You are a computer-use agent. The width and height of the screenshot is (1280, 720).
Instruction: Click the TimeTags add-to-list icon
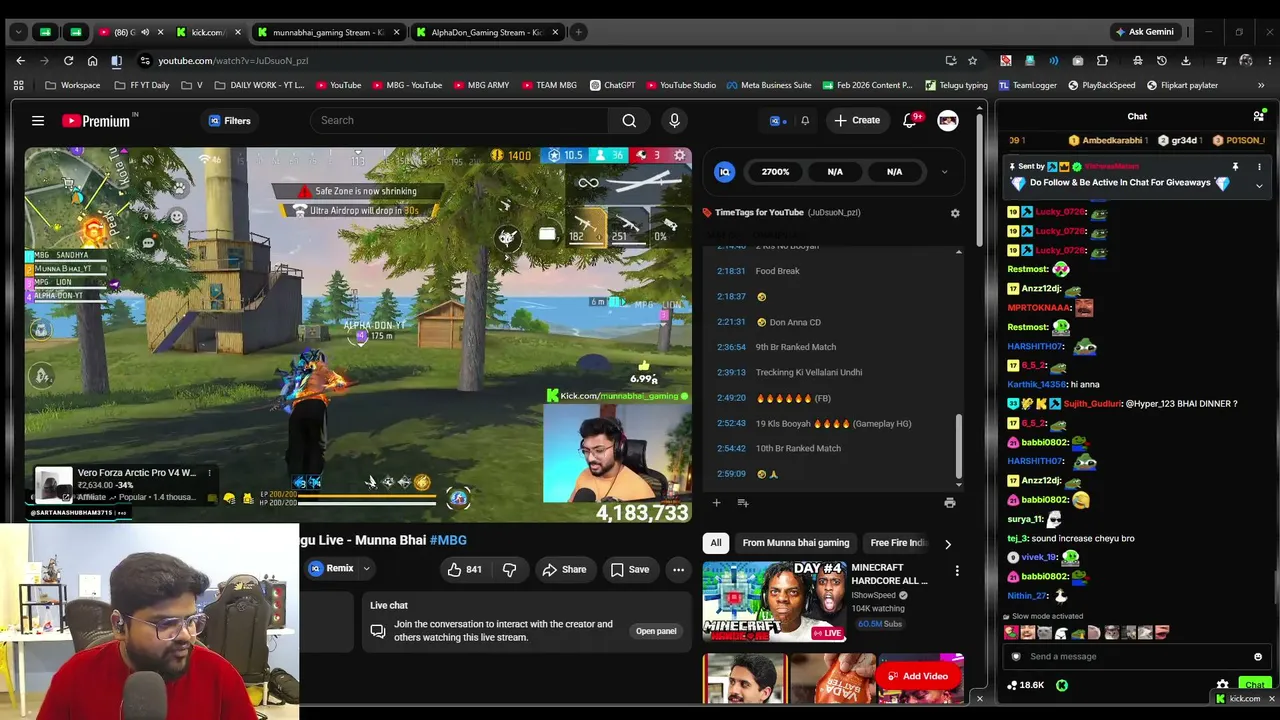(x=743, y=503)
